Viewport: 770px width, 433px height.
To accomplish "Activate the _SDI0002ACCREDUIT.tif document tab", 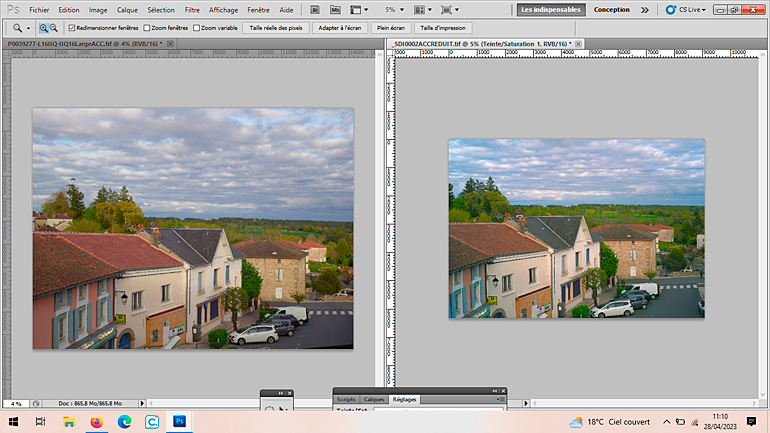I will coord(482,44).
